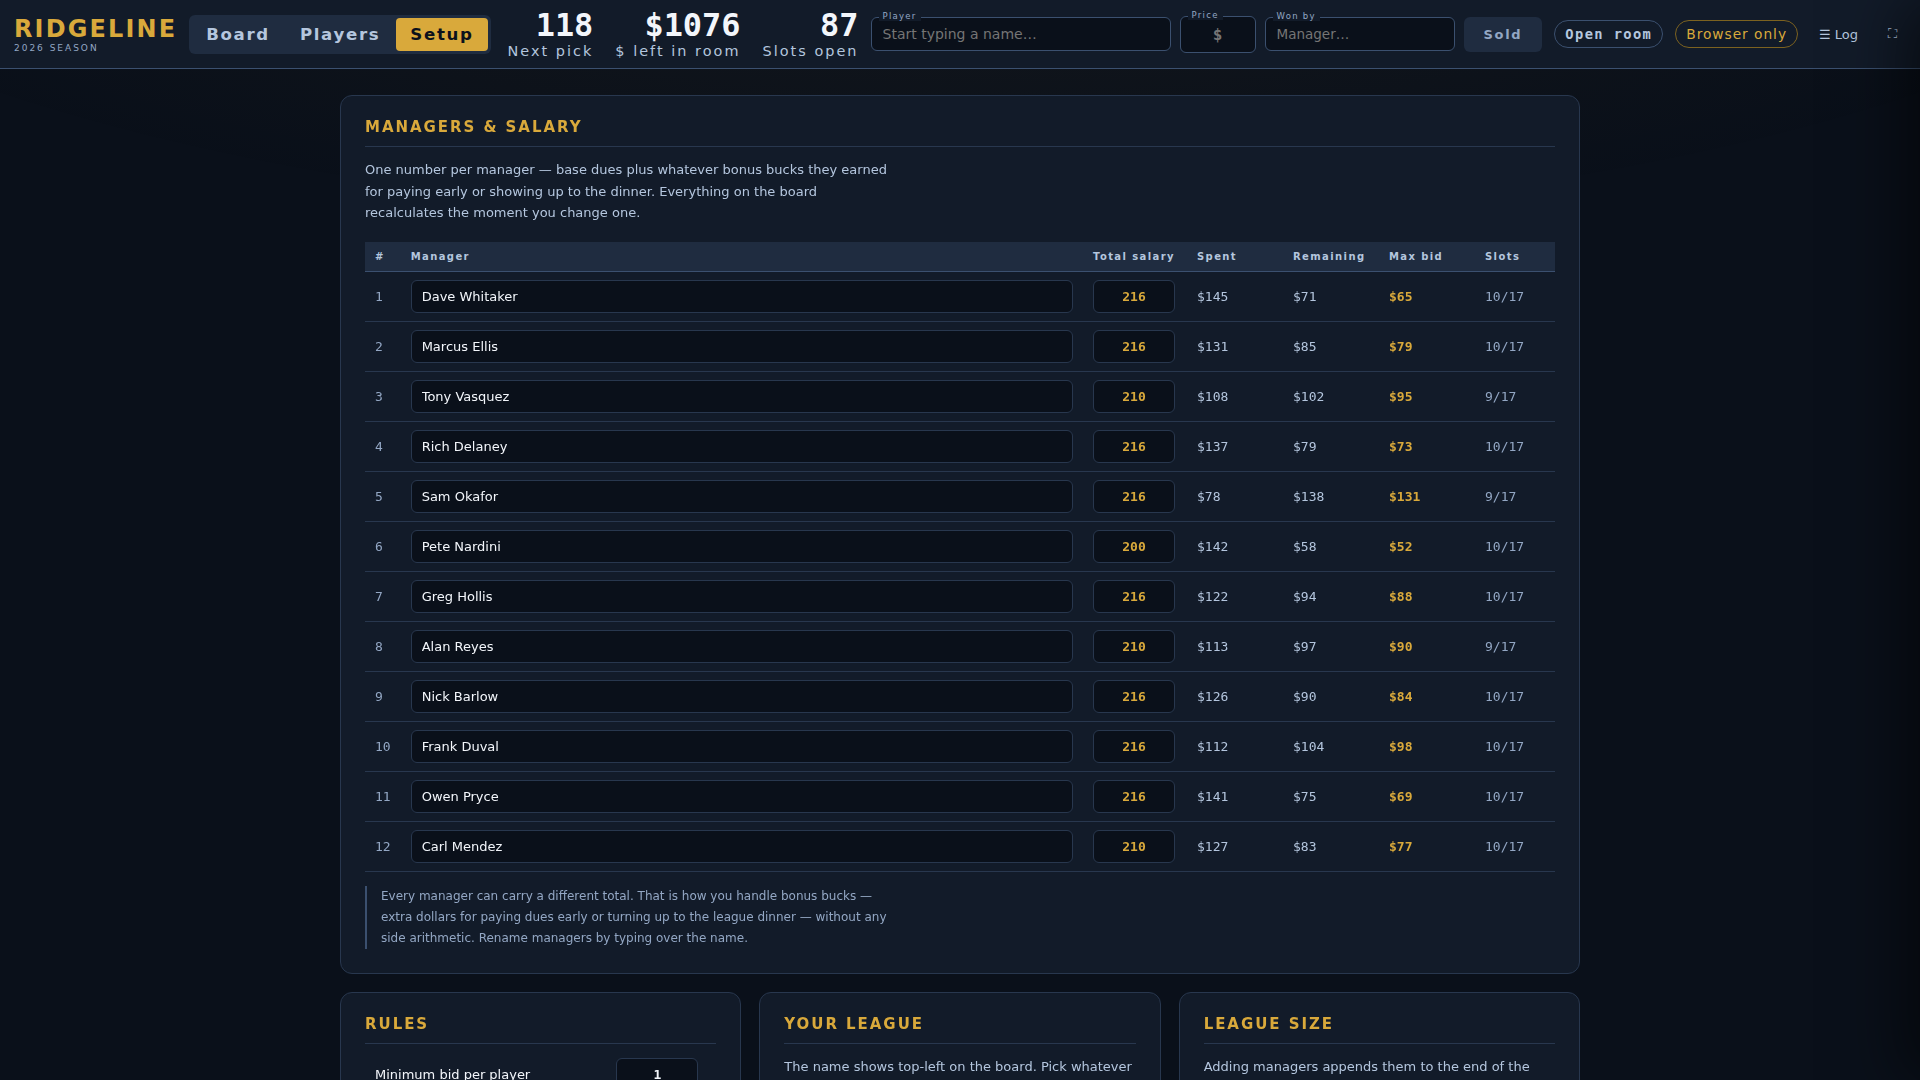
Task: Click the Total salary column header
Action: click(1133, 257)
